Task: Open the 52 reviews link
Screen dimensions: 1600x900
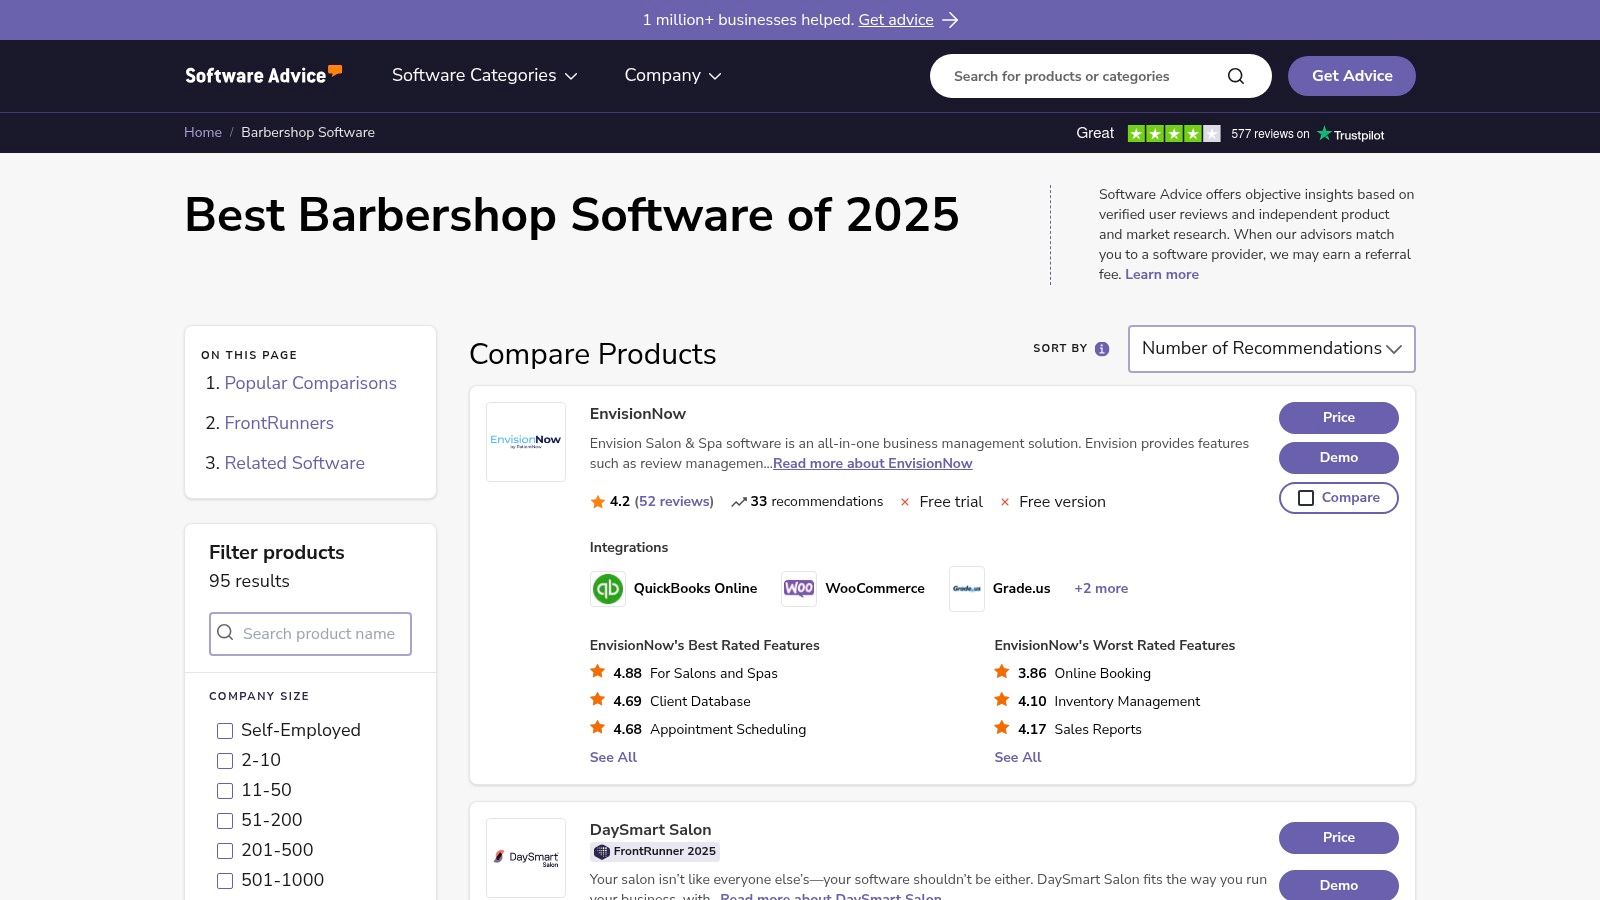Action: [x=674, y=502]
